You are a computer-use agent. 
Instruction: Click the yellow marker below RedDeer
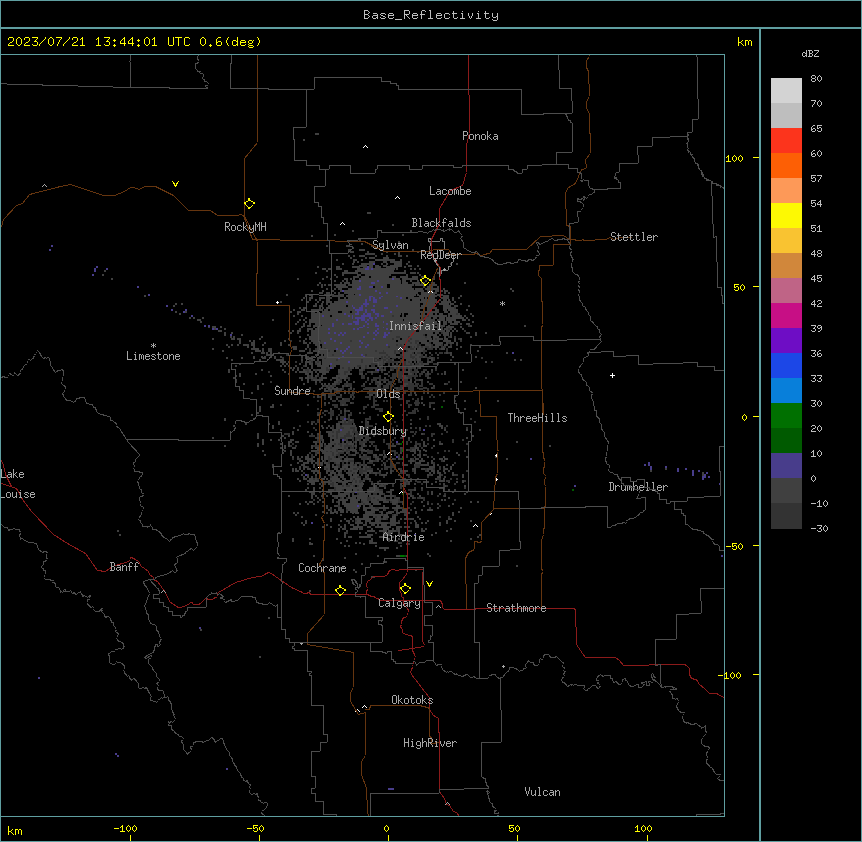[x=426, y=281]
